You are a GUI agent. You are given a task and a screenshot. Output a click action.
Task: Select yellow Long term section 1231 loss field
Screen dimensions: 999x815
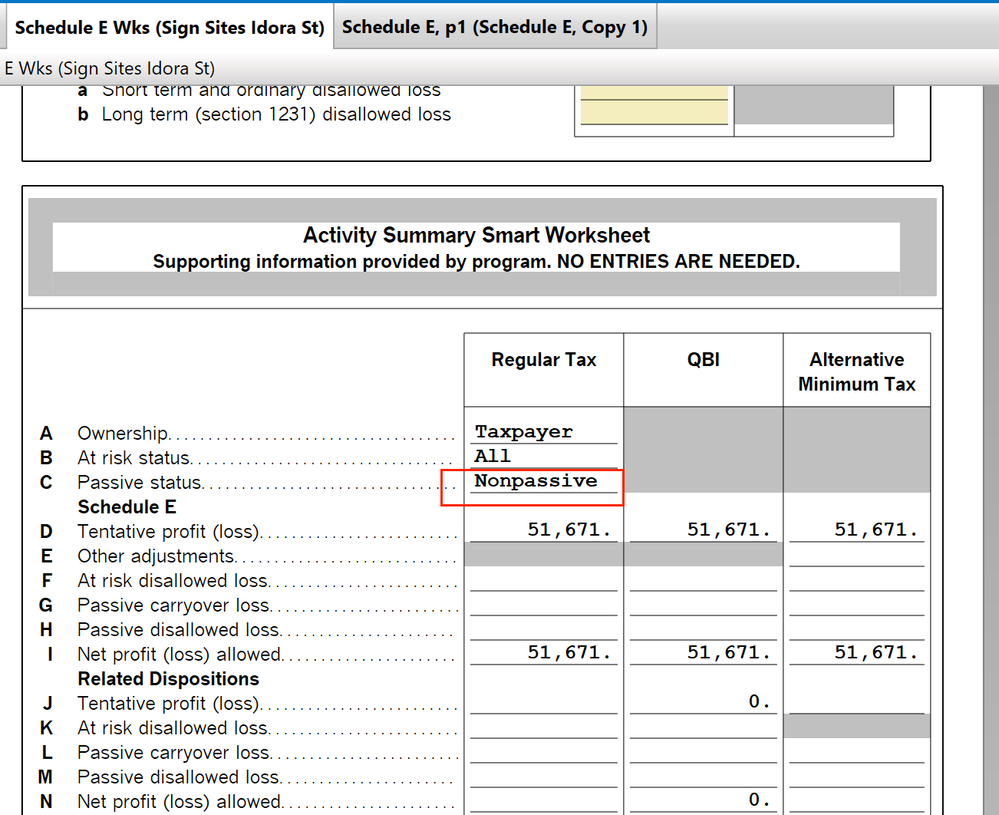pyautogui.click(x=654, y=113)
